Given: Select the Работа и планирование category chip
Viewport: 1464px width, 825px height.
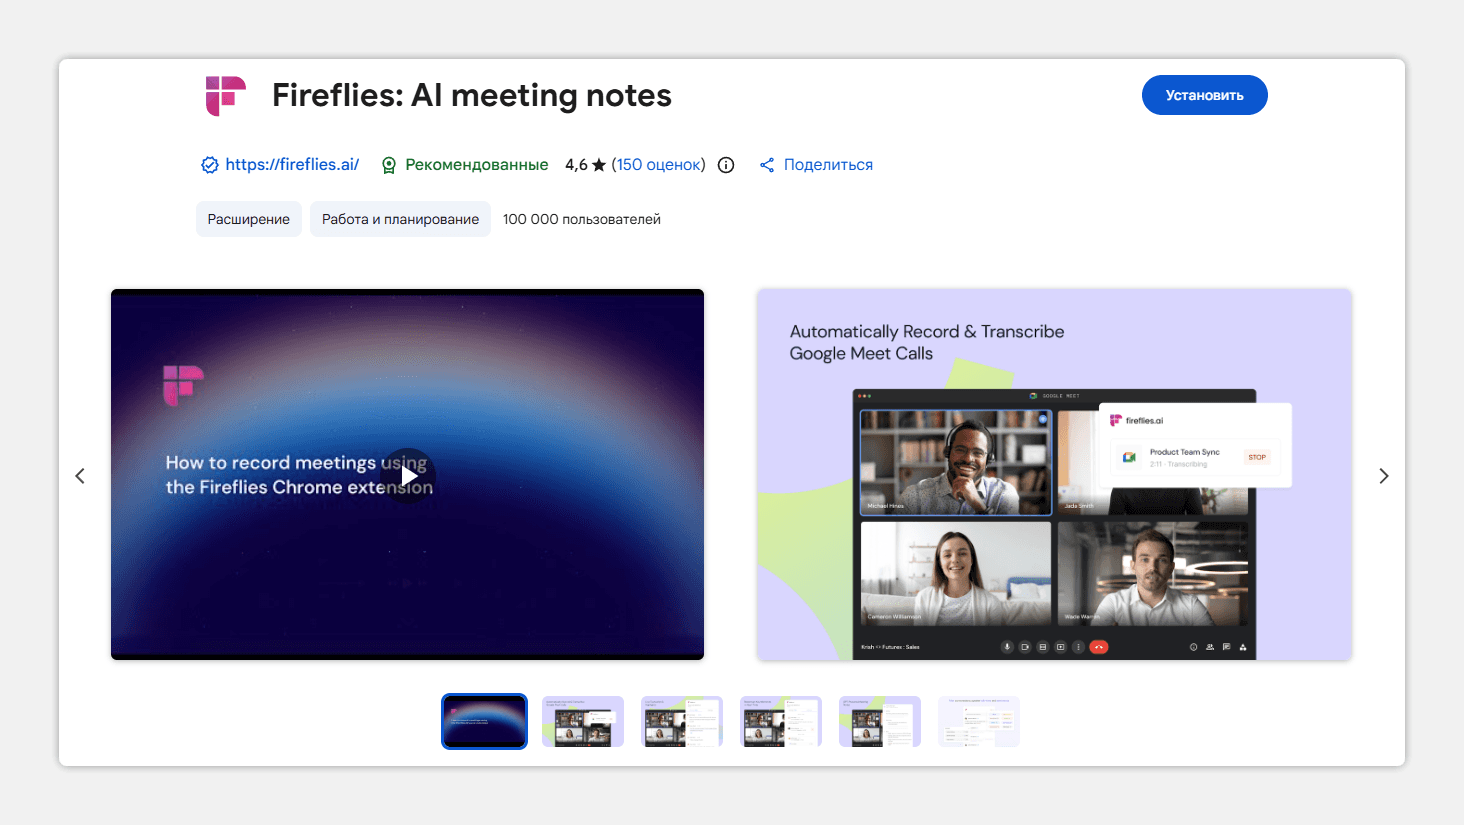Looking at the screenshot, I should (x=400, y=219).
